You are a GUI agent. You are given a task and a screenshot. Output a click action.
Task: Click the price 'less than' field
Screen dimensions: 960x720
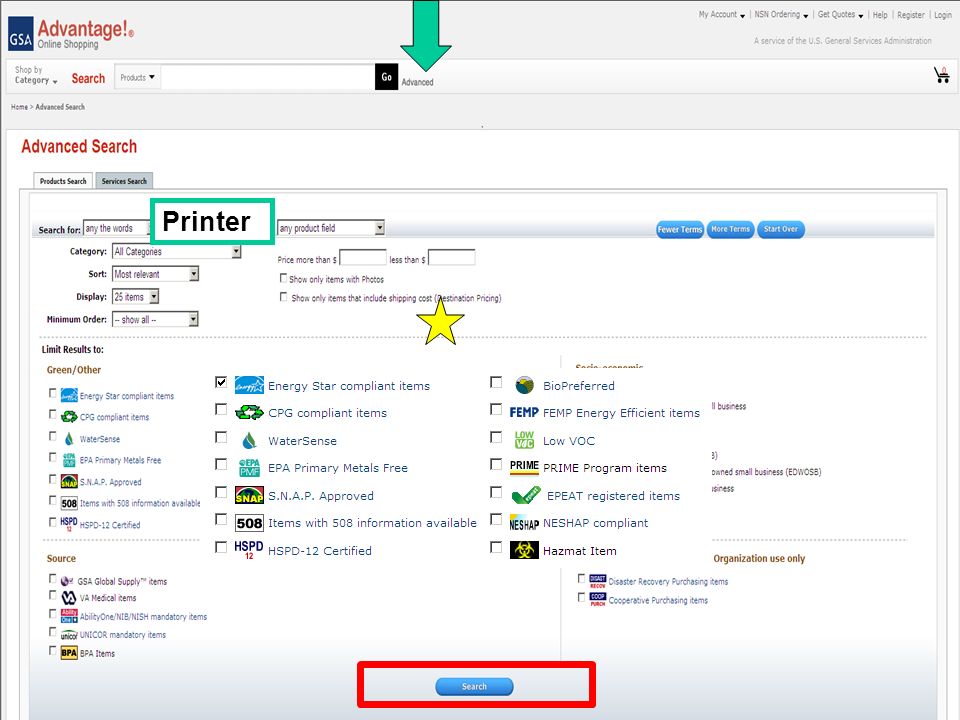[452, 258]
